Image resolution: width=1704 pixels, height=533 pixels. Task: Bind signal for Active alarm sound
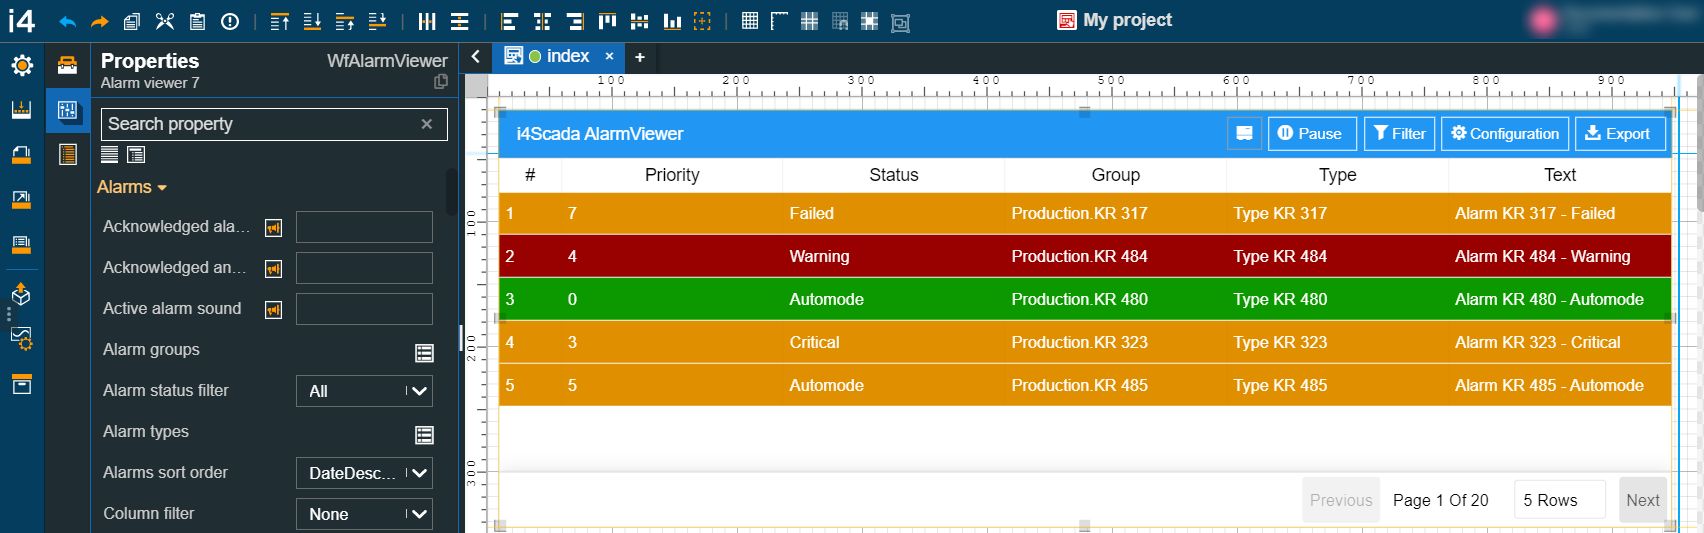[273, 310]
